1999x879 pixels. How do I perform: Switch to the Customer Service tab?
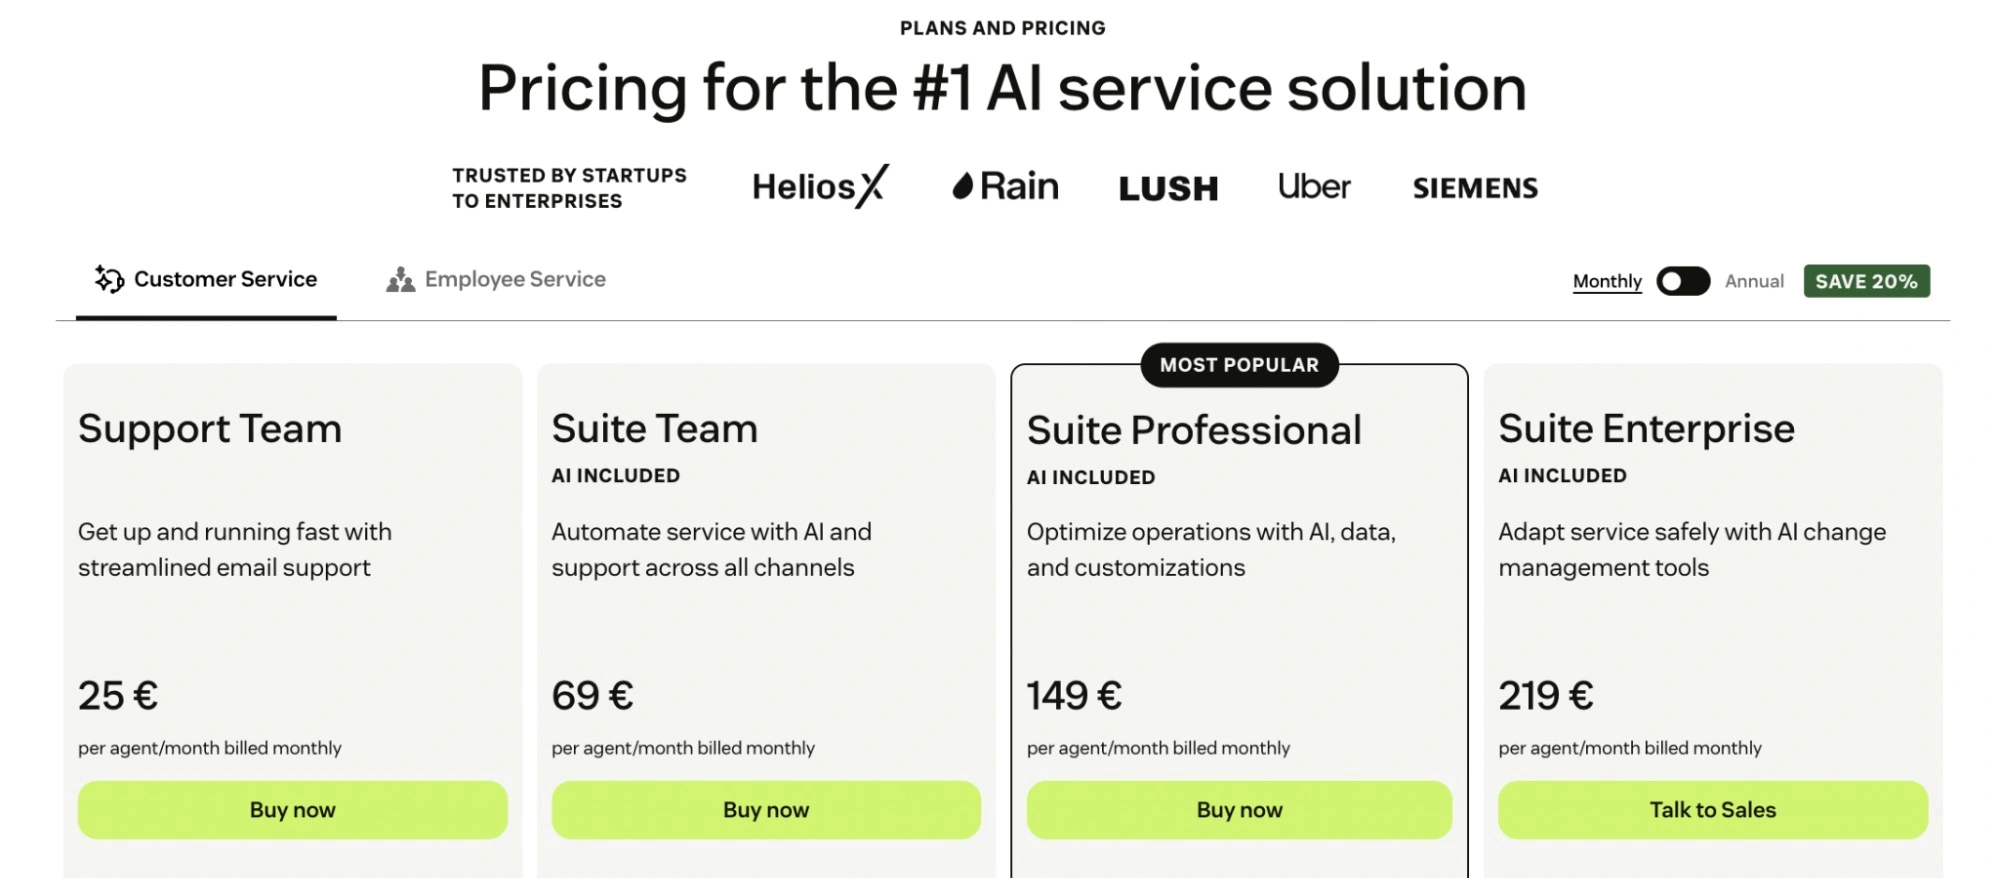click(225, 279)
